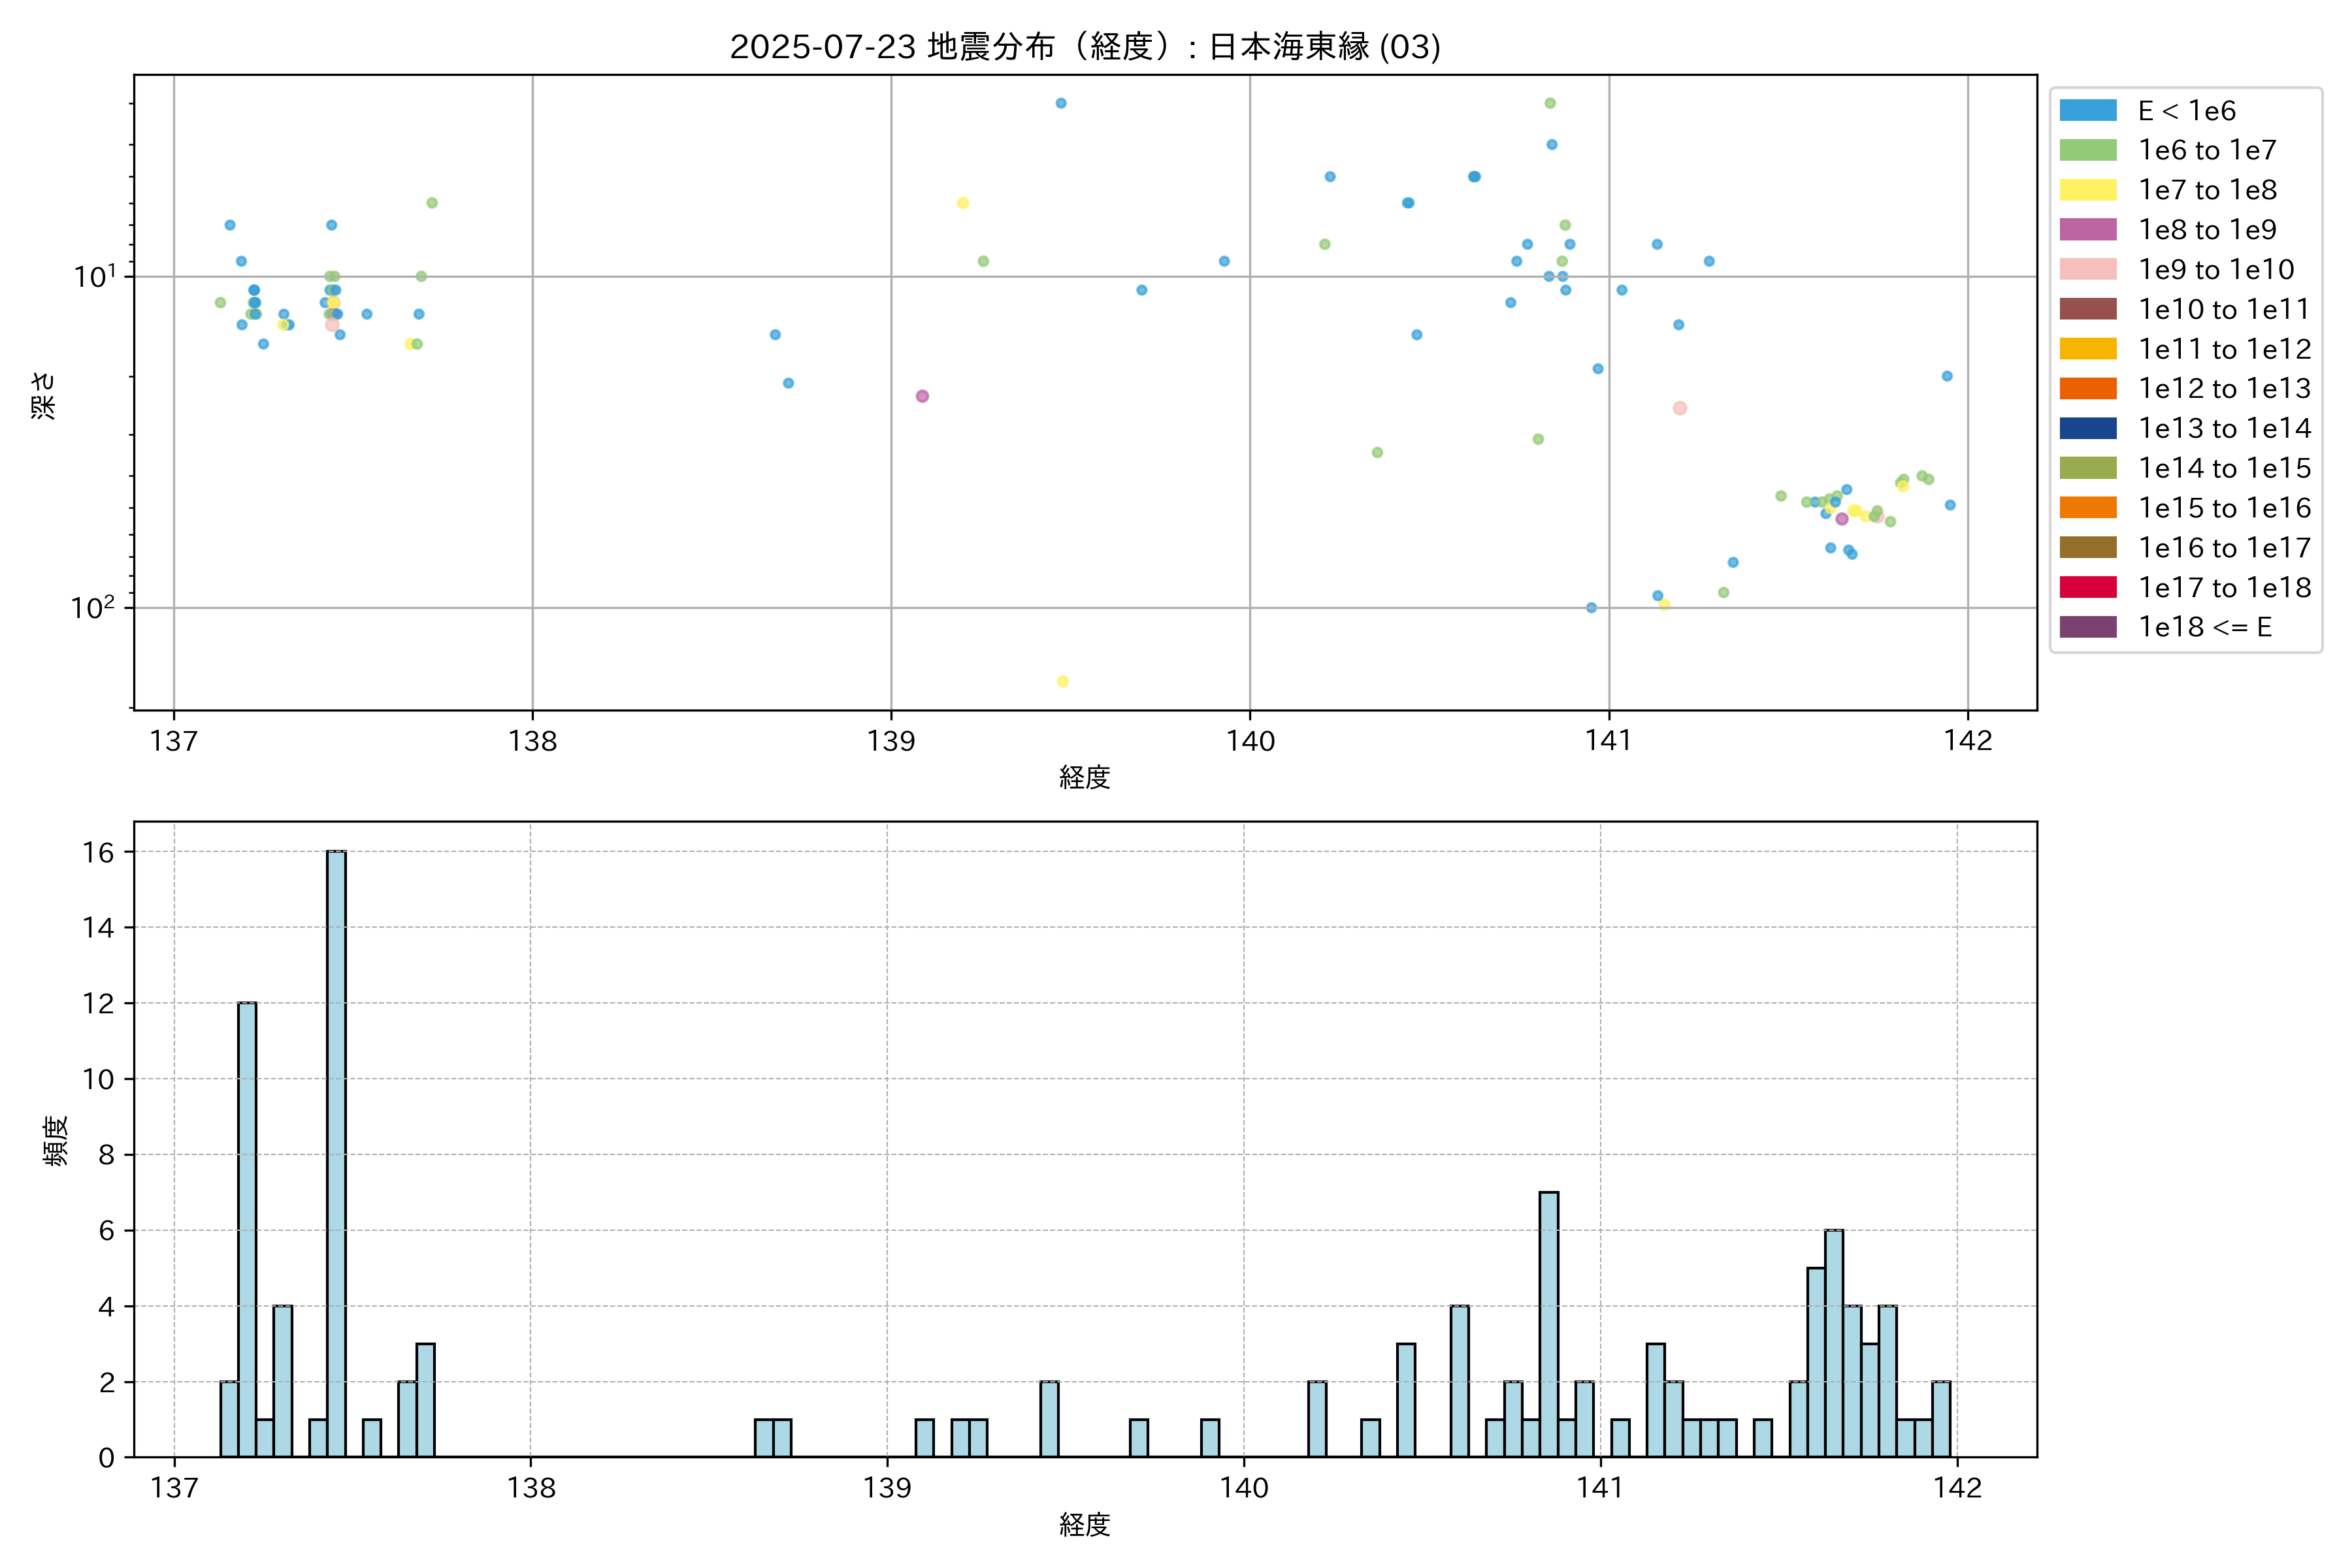Click the yellow point at bottom of scatter plot
Viewport: 2352px width, 1568px height.
click(1062, 681)
